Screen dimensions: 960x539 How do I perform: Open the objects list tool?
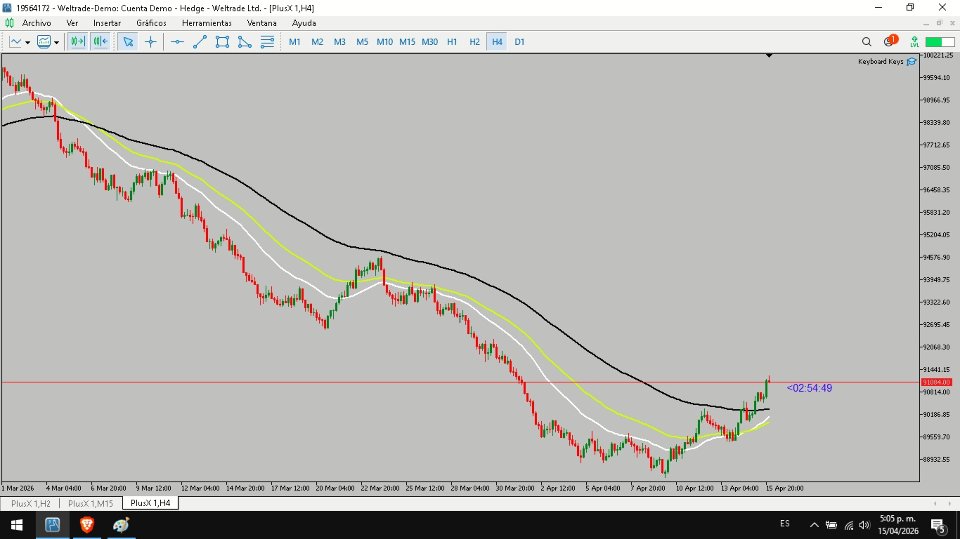click(x=268, y=42)
